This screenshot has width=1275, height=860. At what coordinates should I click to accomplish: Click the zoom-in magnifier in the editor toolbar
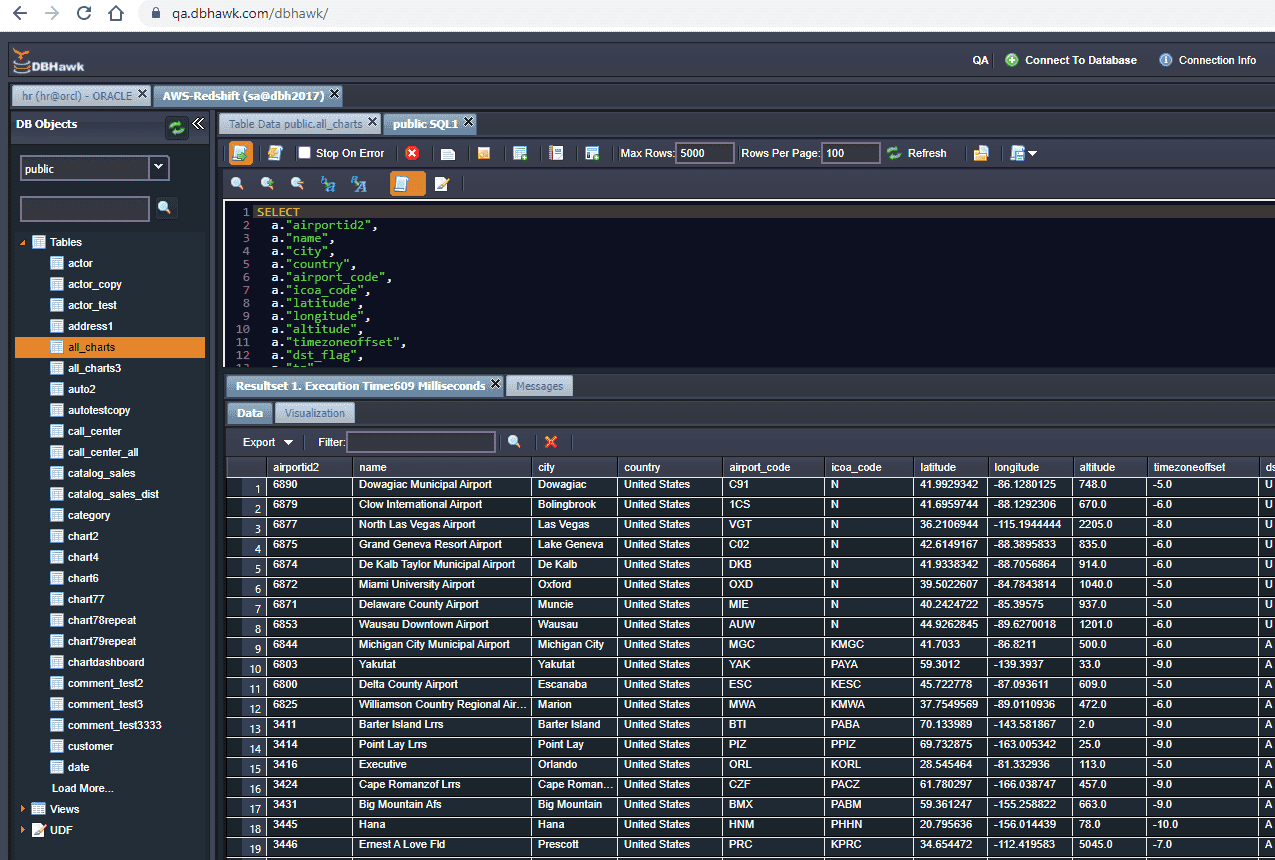pyautogui.click(x=267, y=184)
